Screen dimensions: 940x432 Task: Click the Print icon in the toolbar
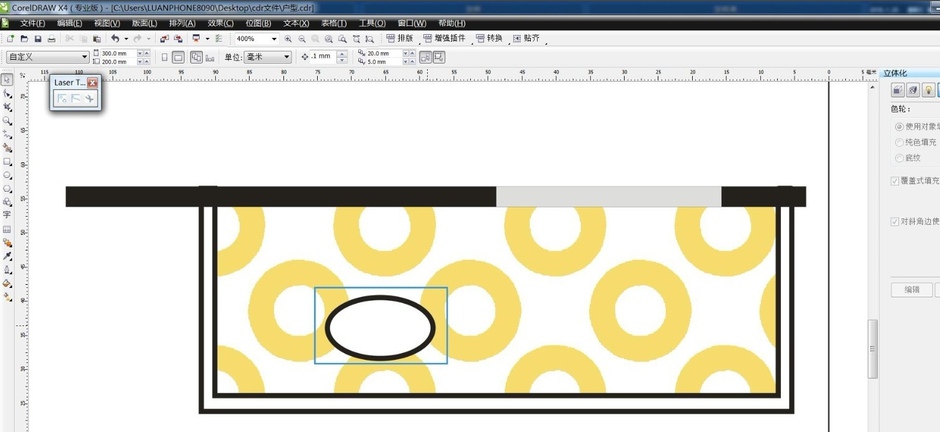click(52, 39)
